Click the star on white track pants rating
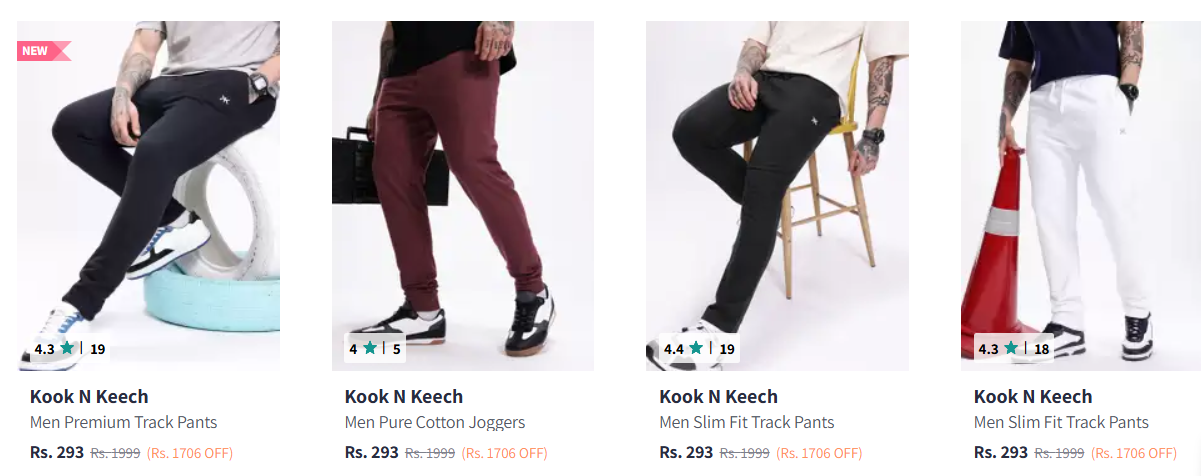 point(1011,348)
